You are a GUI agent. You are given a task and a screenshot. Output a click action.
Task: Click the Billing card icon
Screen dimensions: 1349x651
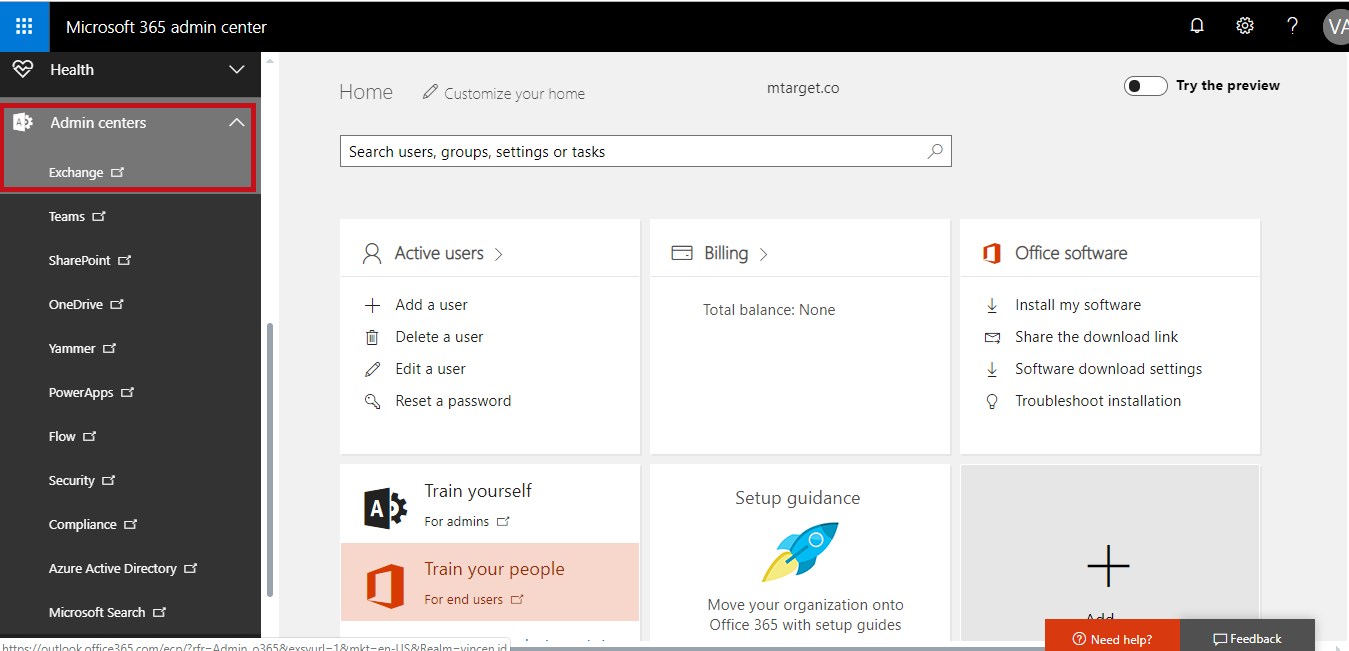682,253
